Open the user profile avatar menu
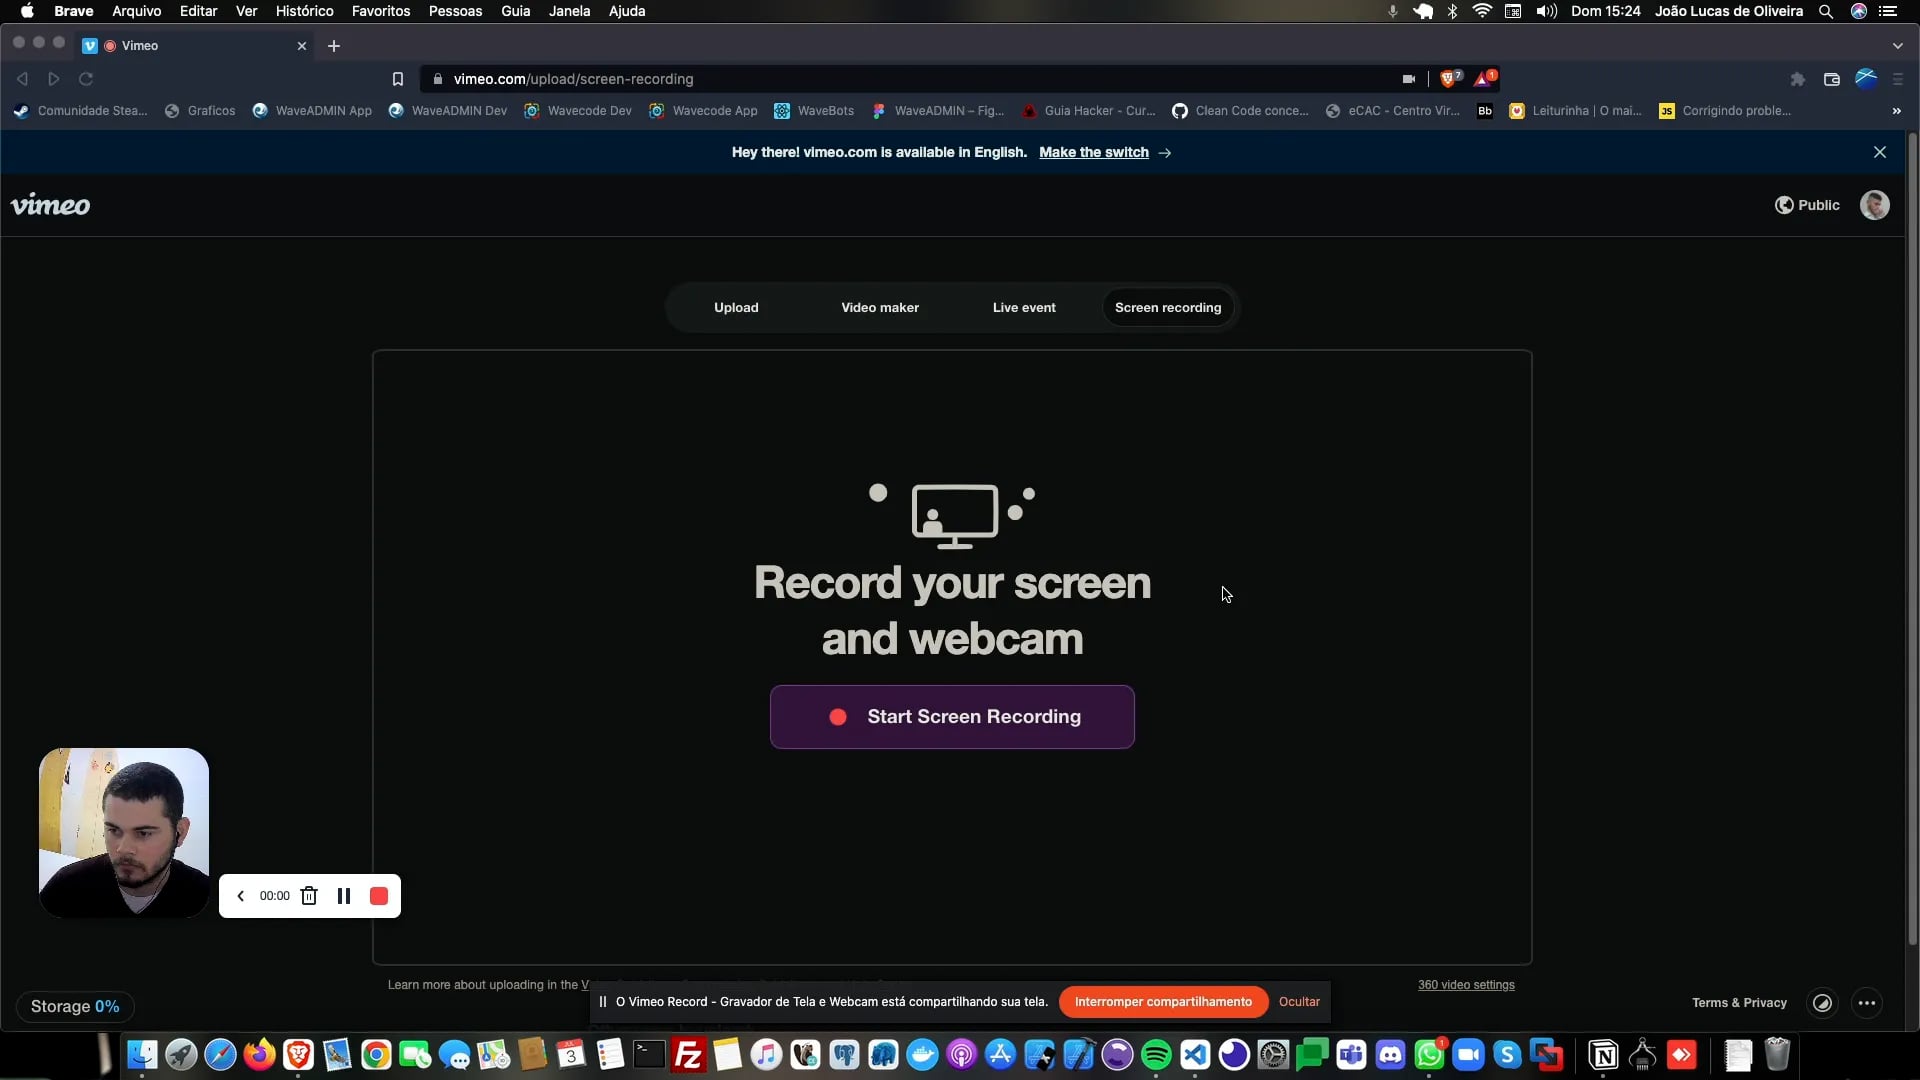1920x1080 pixels. pos(1875,205)
